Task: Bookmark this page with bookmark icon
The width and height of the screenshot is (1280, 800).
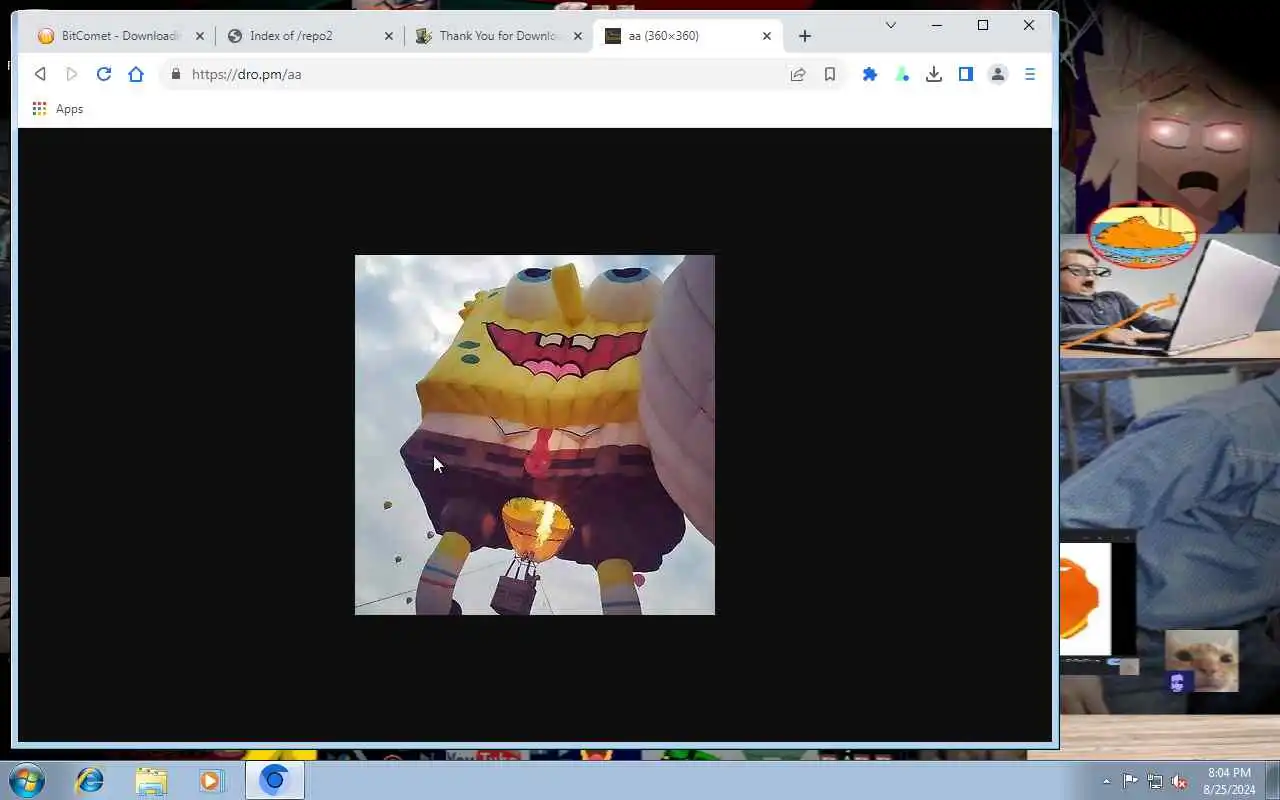Action: 830,74
